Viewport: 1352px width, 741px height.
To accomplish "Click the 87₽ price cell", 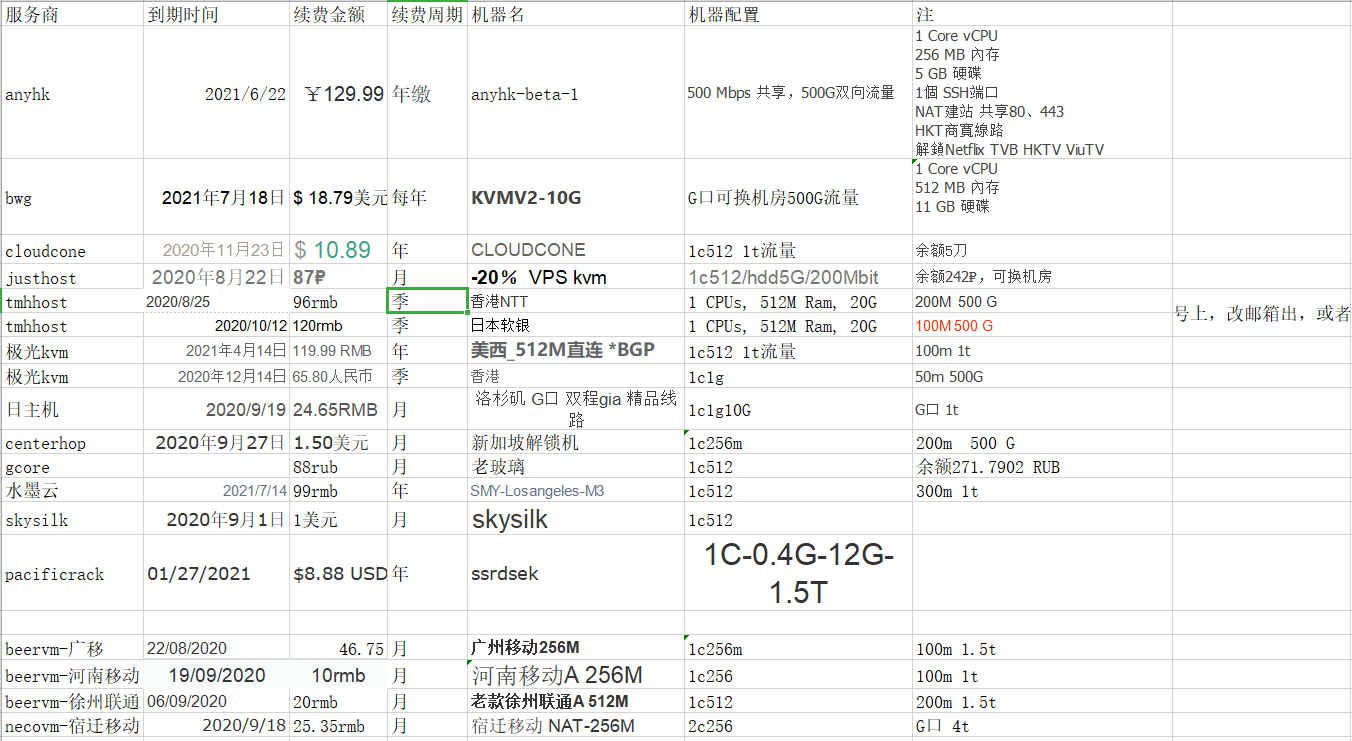I will coord(339,277).
